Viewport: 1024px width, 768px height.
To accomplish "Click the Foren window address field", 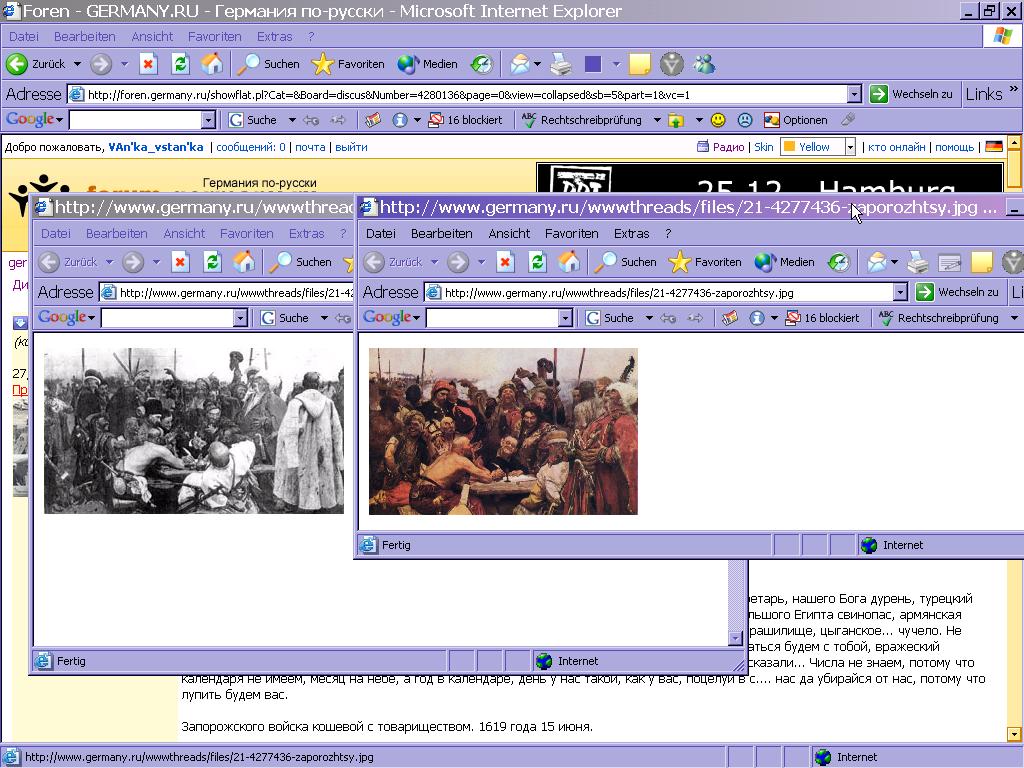I will coord(465,95).
